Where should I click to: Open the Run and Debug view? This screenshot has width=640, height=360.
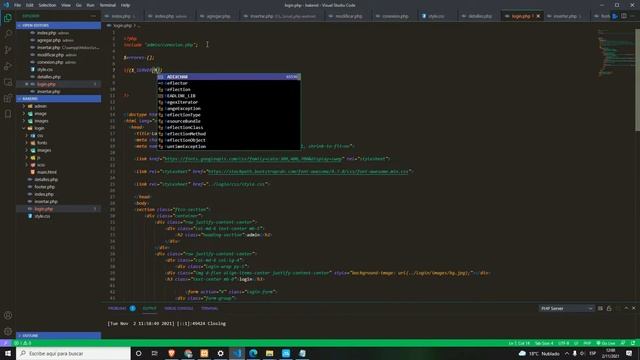(8, 66)
